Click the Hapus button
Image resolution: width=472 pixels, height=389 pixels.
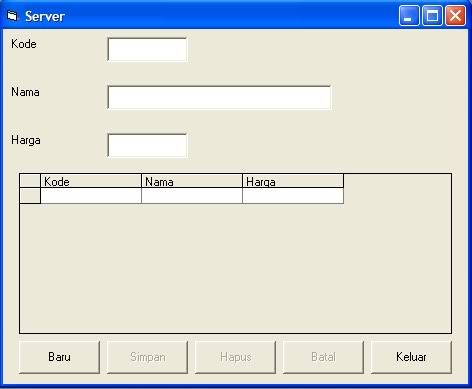(x=235, y=357)
